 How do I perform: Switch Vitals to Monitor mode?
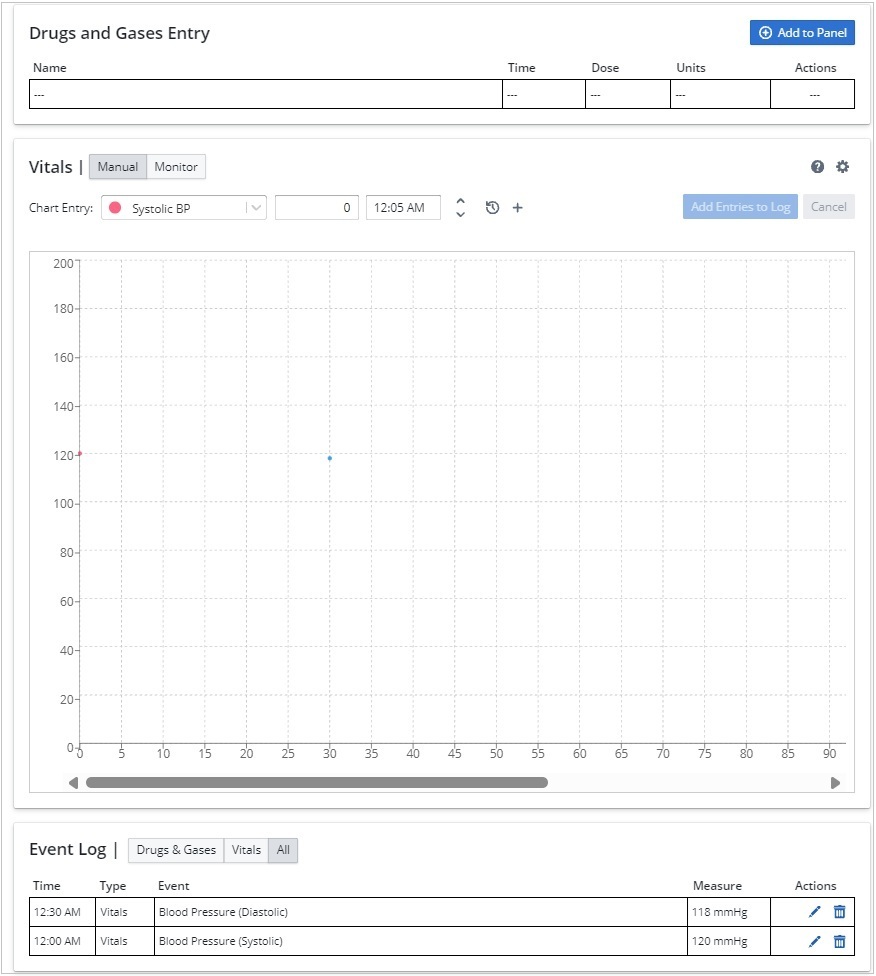(x=176, y=167)
